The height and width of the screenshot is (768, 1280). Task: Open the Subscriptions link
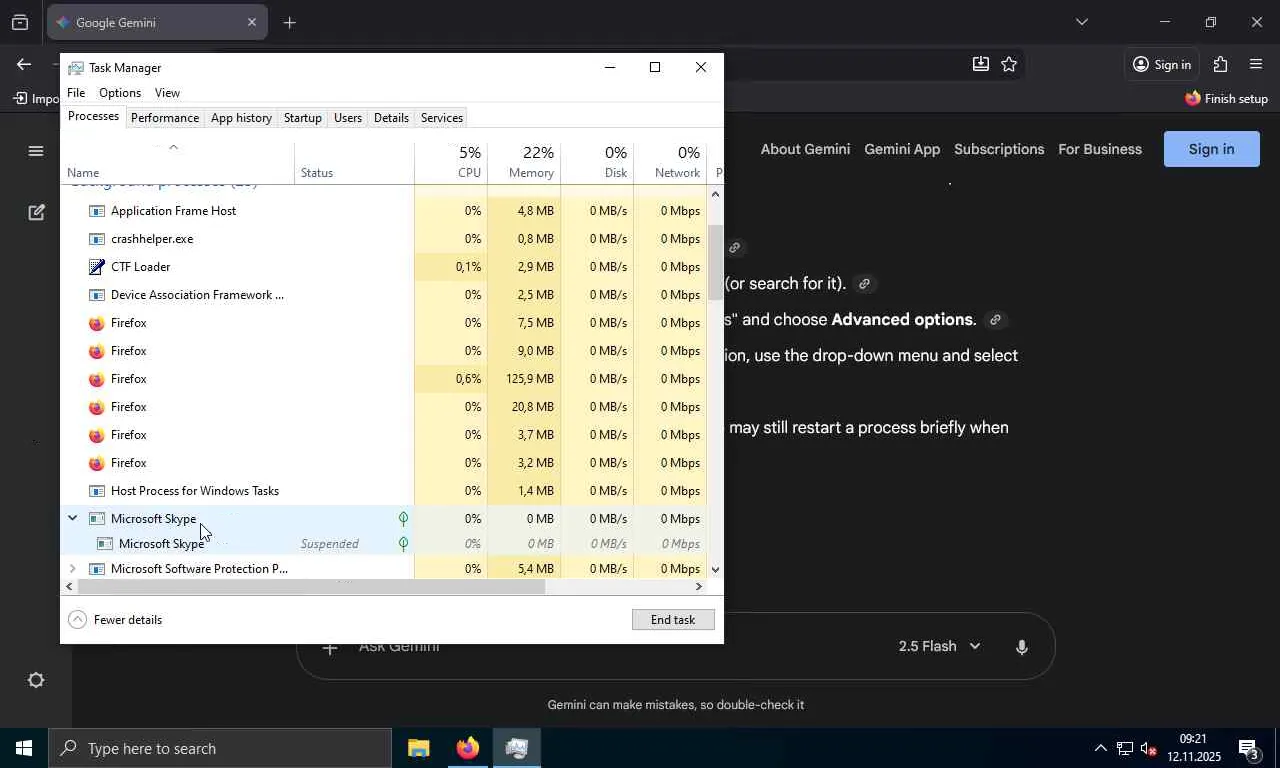click(x=999, y=149)
